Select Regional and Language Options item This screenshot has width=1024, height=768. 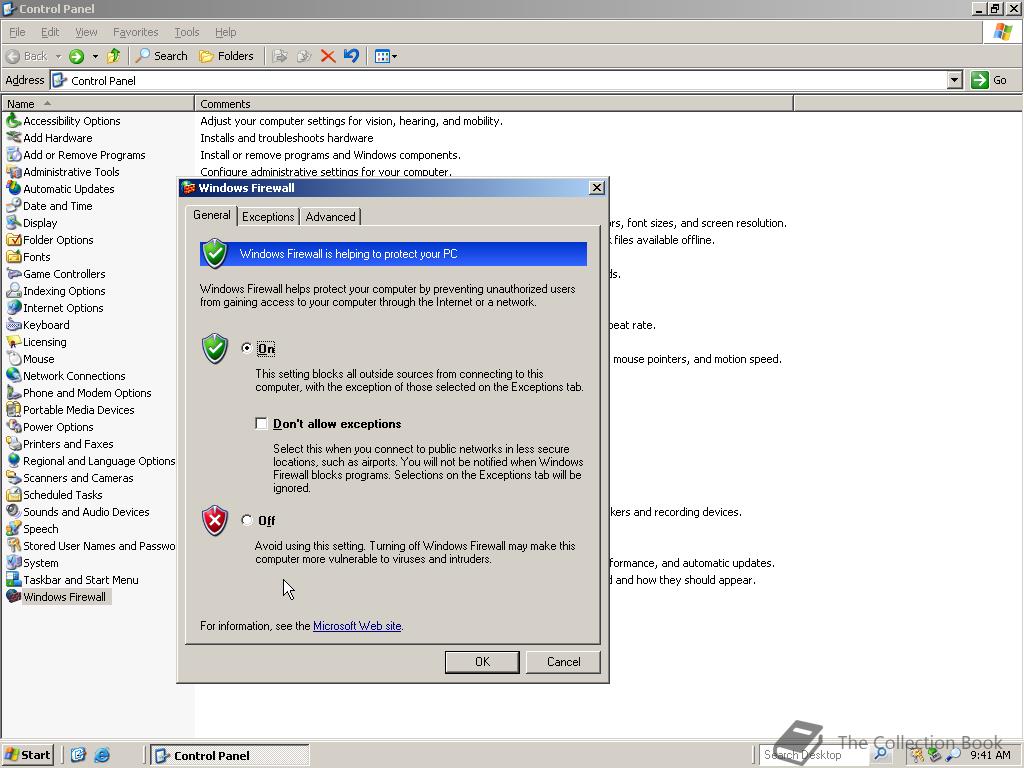(99, 461)
